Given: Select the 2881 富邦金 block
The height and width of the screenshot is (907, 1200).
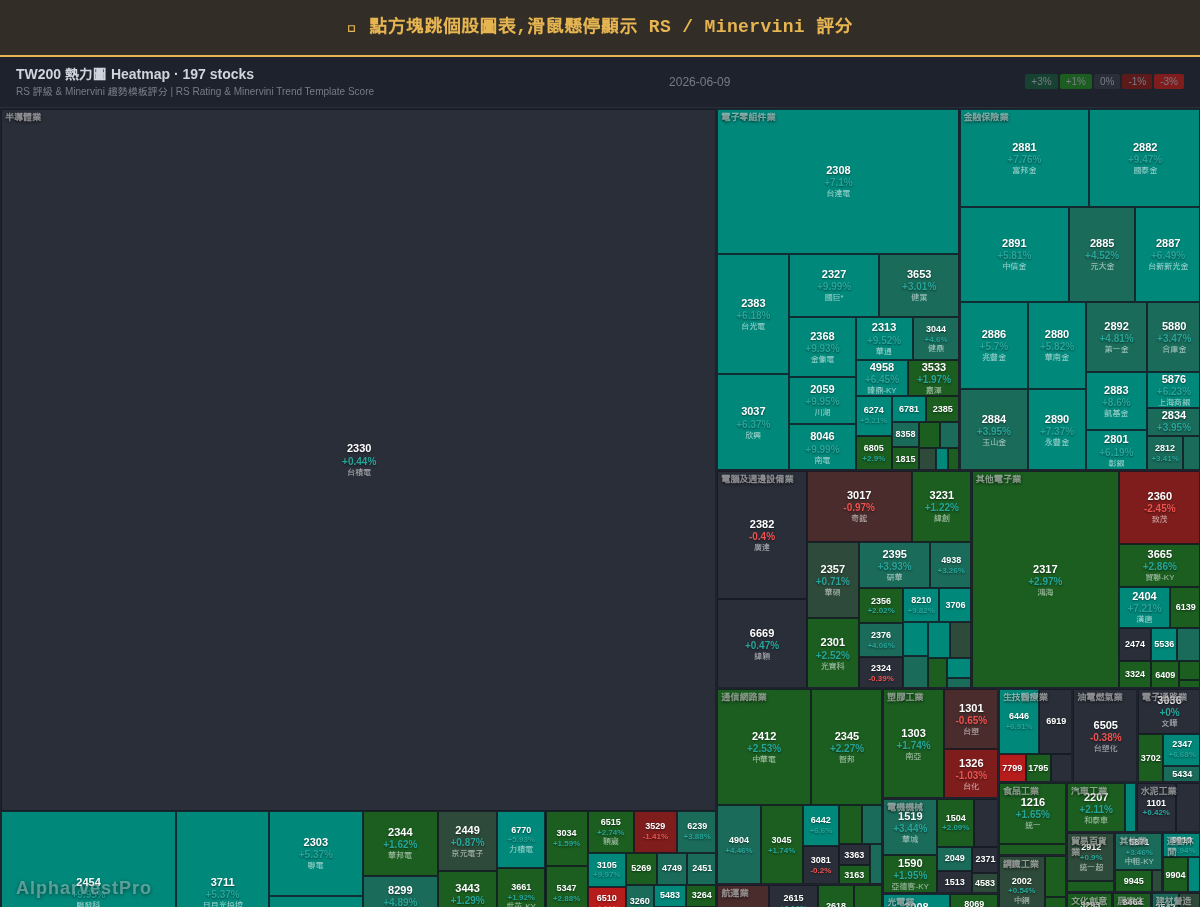Looking at the screenshot, I should pyautogui.click(x=1024, y=158).
